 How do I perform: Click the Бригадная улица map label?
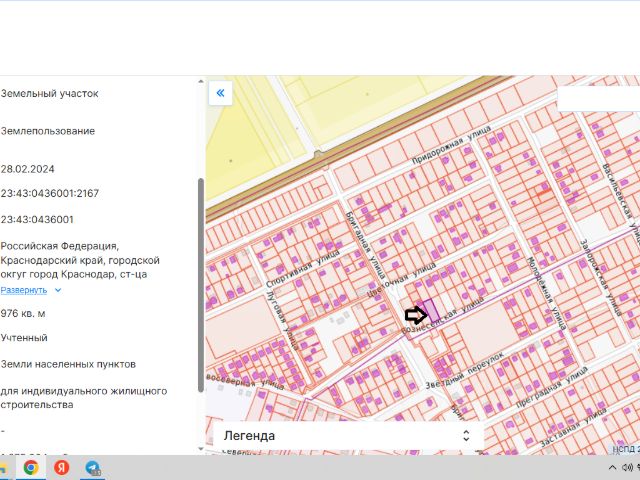pyautogui.click(x=366, y=245)
